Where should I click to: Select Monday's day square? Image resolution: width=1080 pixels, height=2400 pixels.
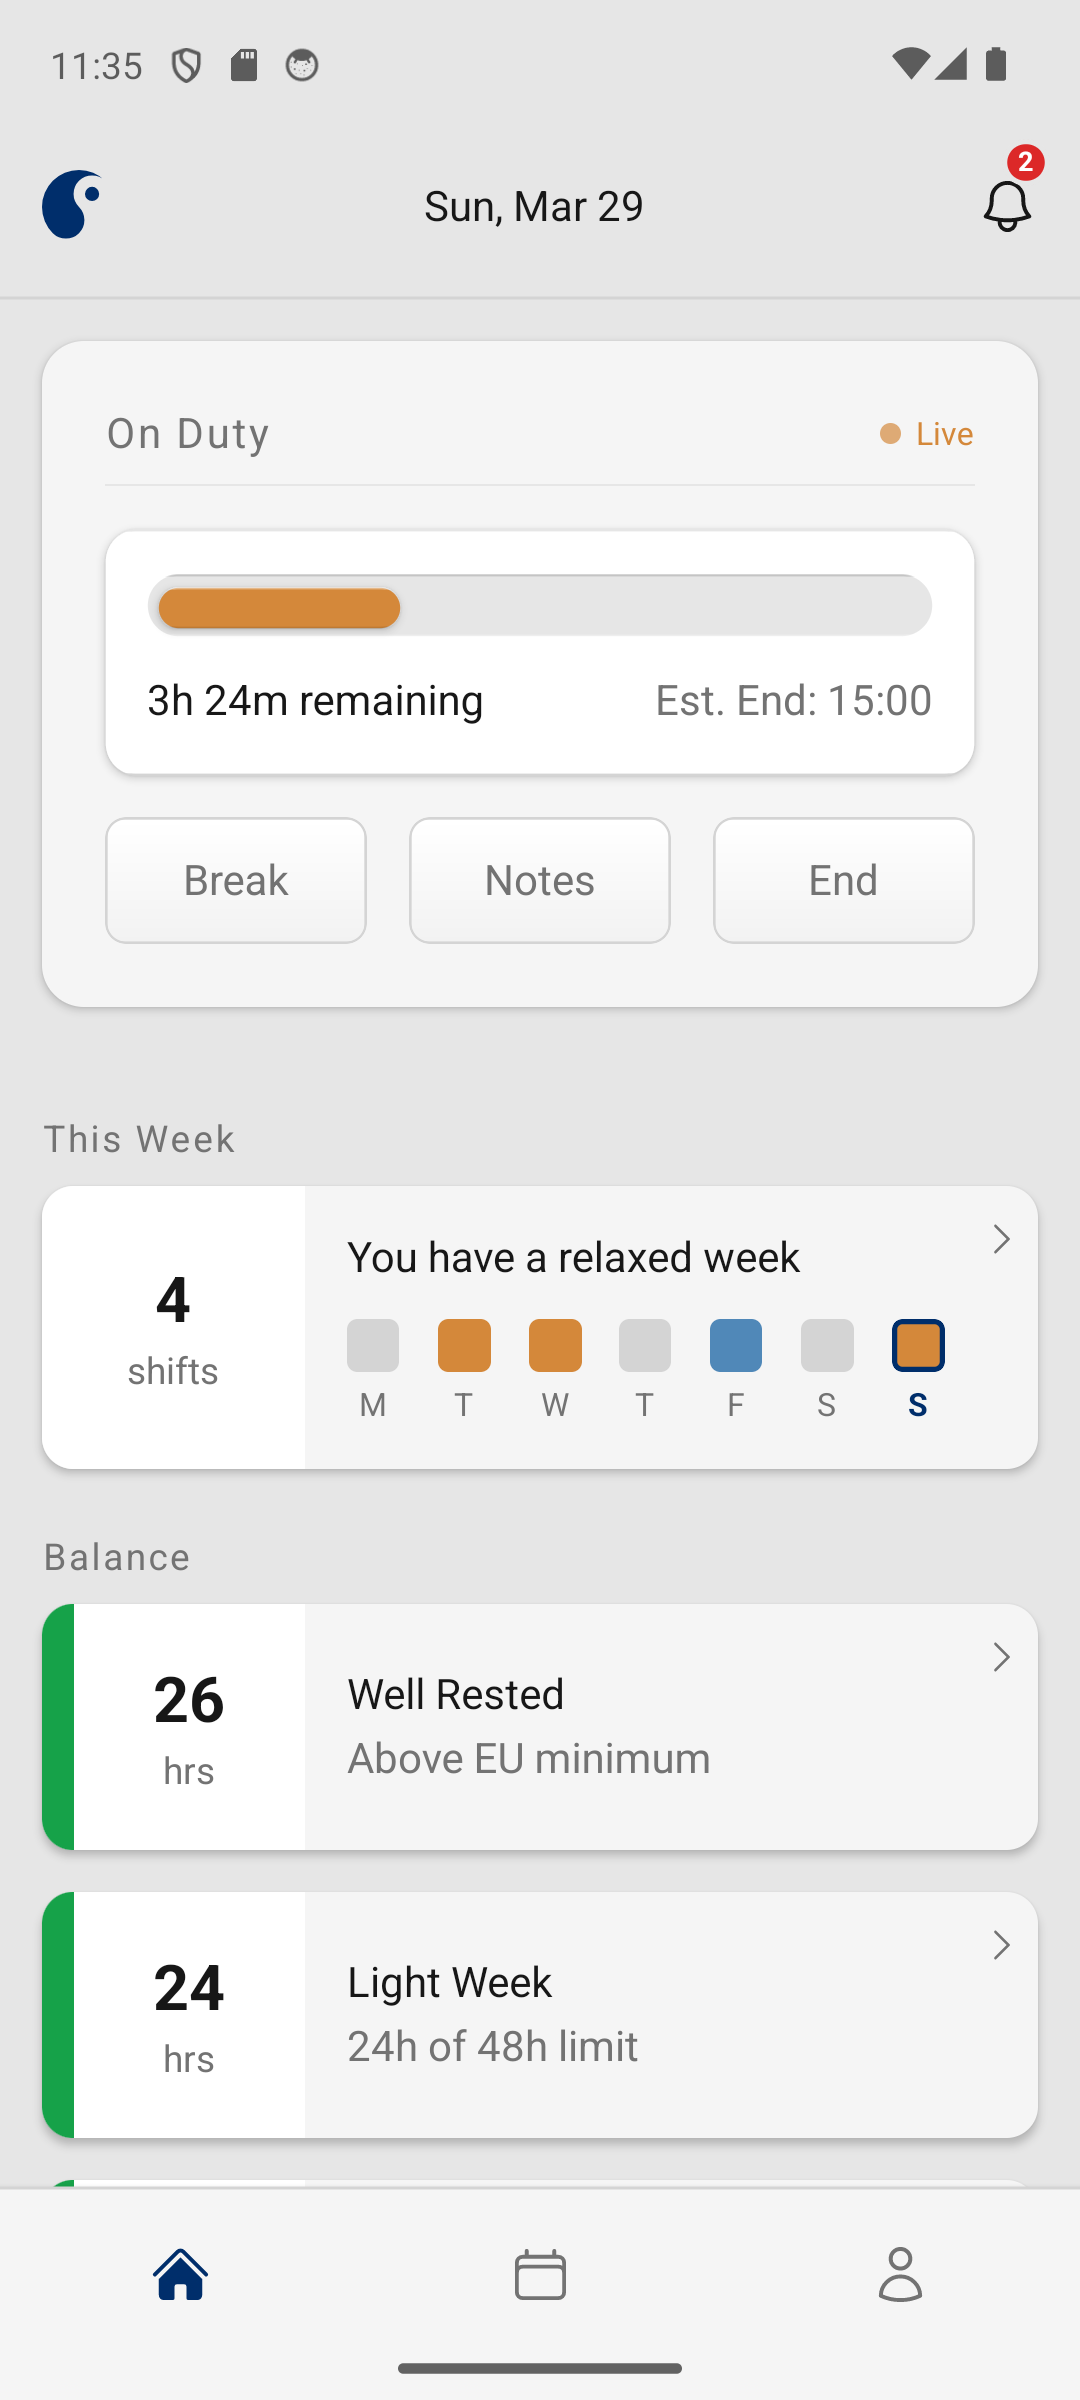pos(373,1346)
